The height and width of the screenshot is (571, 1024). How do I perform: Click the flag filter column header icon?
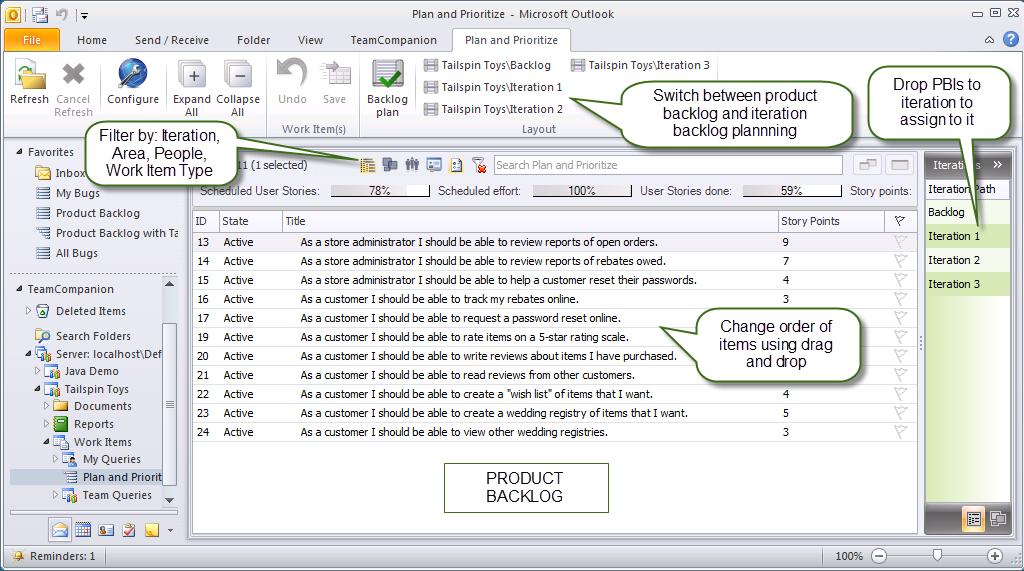(899, 221)
